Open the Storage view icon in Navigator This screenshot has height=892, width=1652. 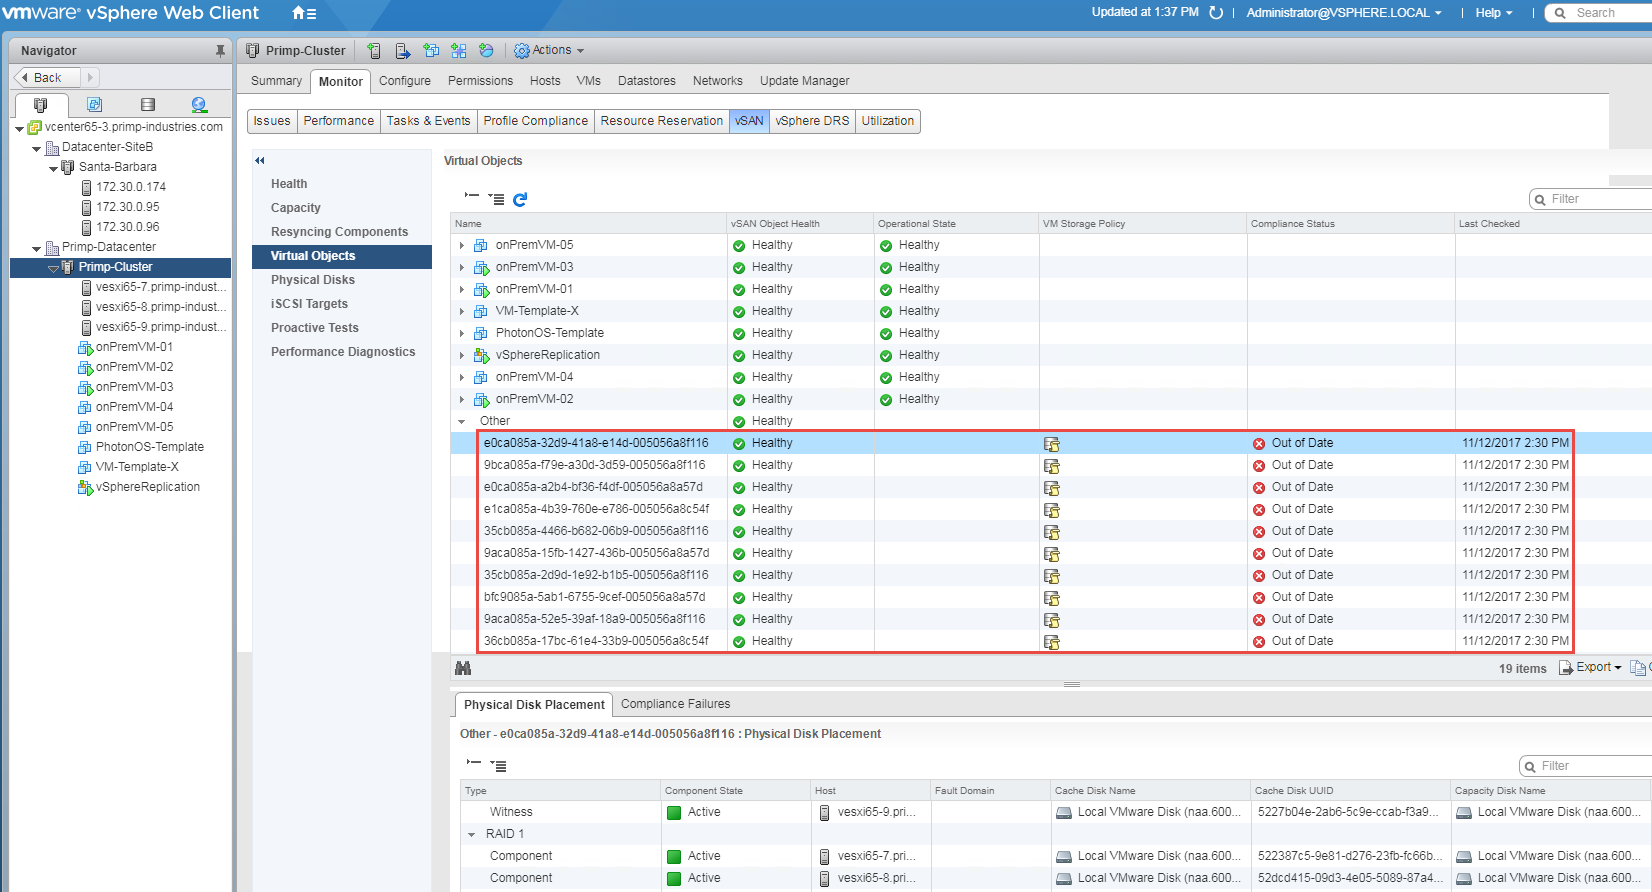148,105
